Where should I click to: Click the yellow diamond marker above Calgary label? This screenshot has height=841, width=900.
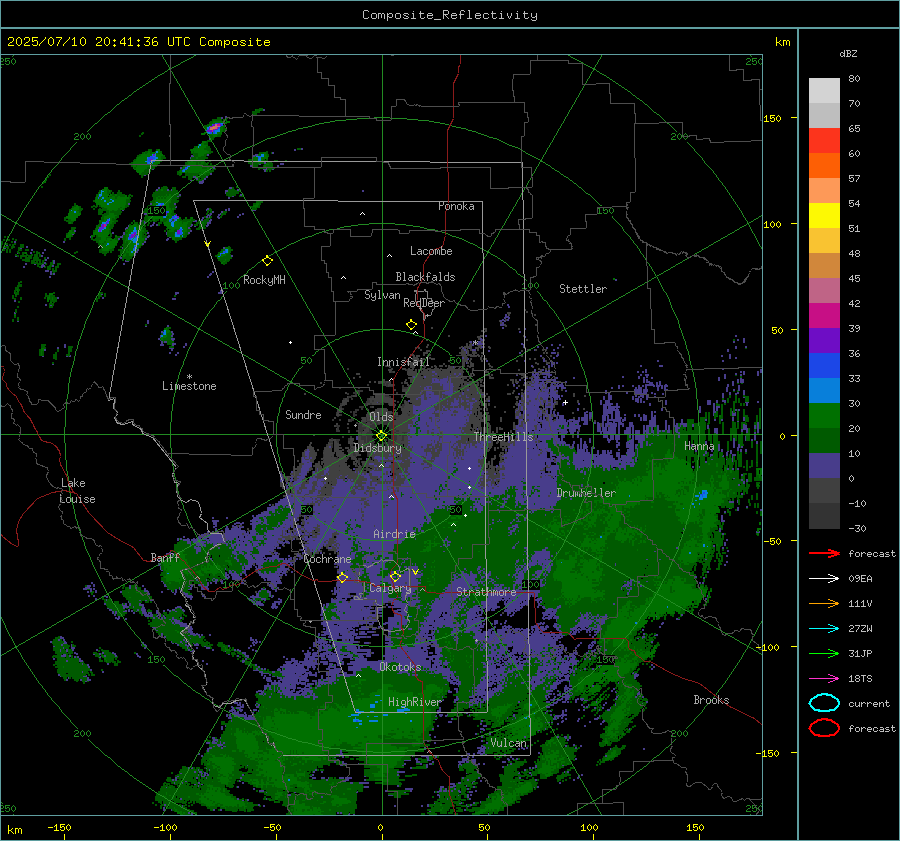395,576
